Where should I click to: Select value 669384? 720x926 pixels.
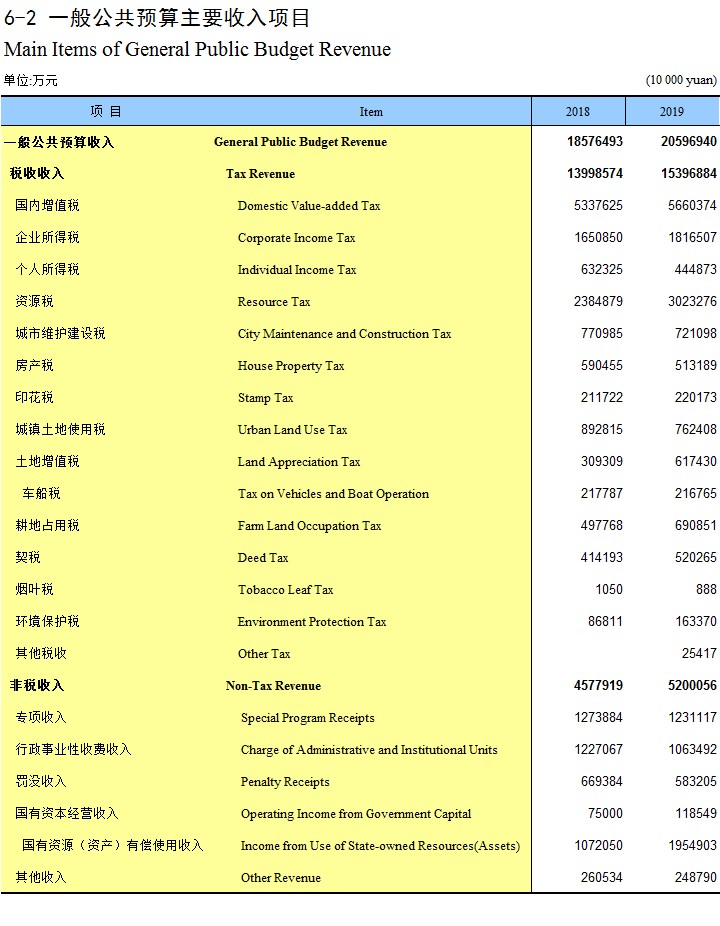click(x=602, y=781)
